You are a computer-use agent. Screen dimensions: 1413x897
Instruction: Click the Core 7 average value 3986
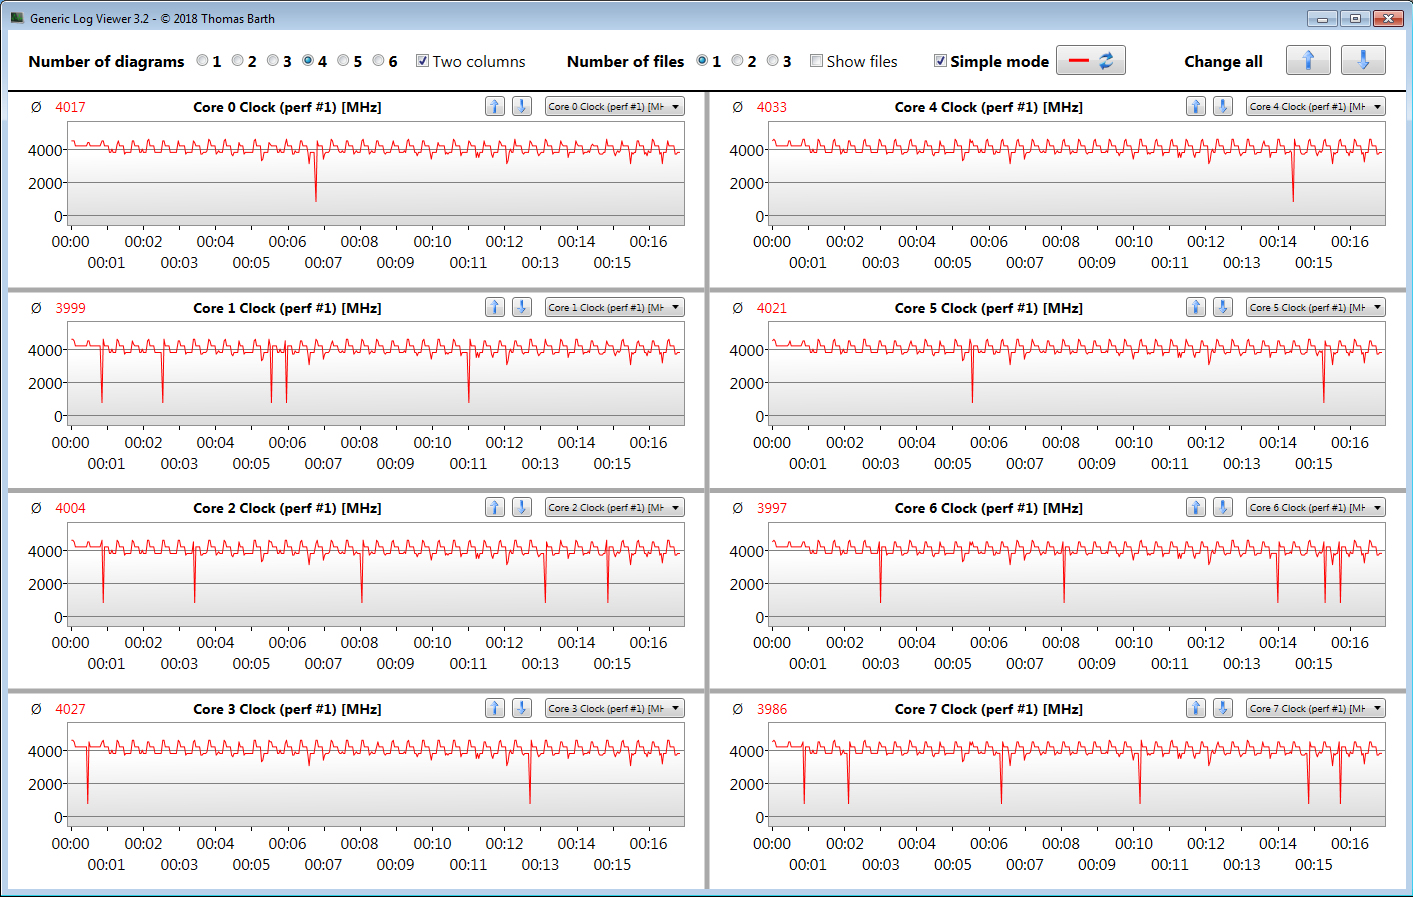pyautogui.click(x=772, y=709)
